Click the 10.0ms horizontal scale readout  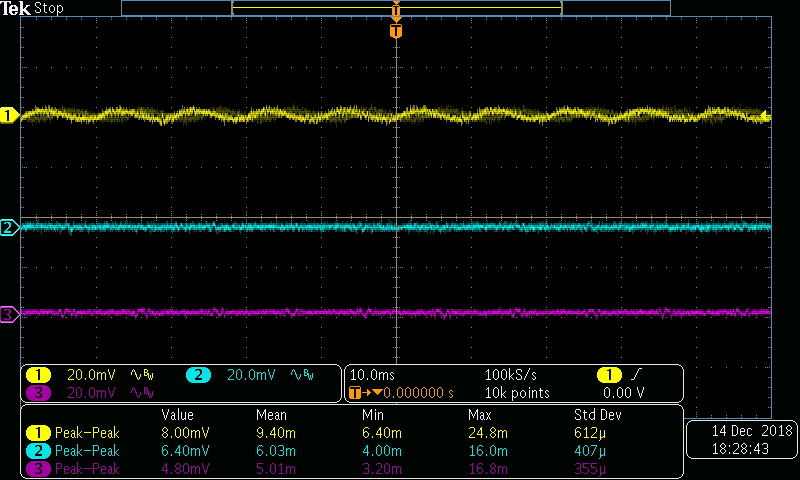pyautogui.click(x=371, y=375)
